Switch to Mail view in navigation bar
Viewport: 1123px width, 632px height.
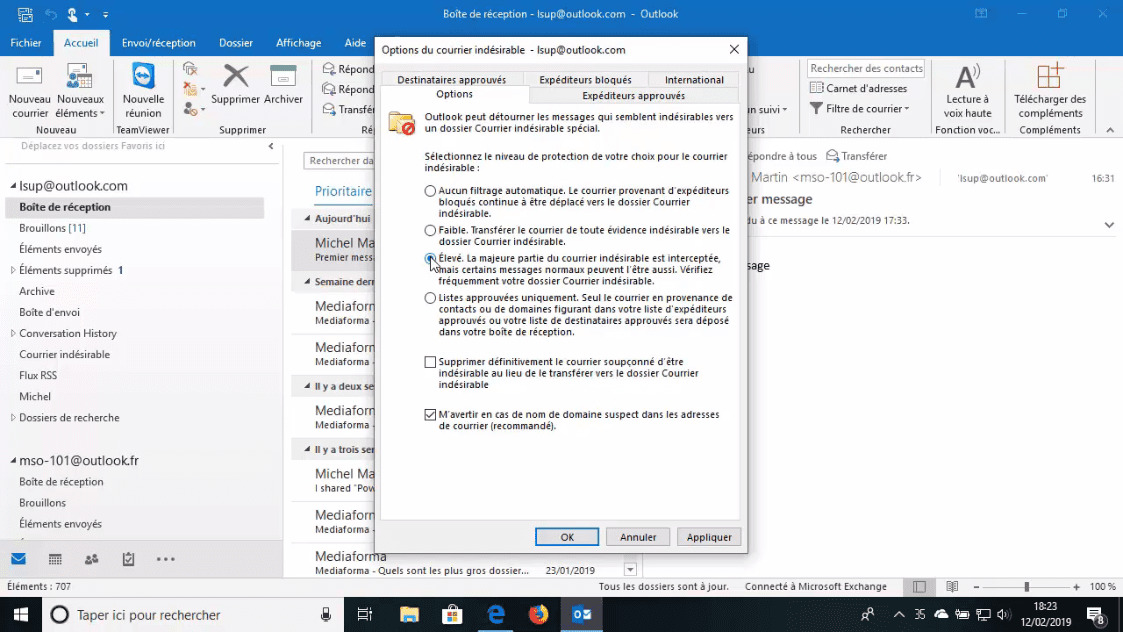pos(19,559)
